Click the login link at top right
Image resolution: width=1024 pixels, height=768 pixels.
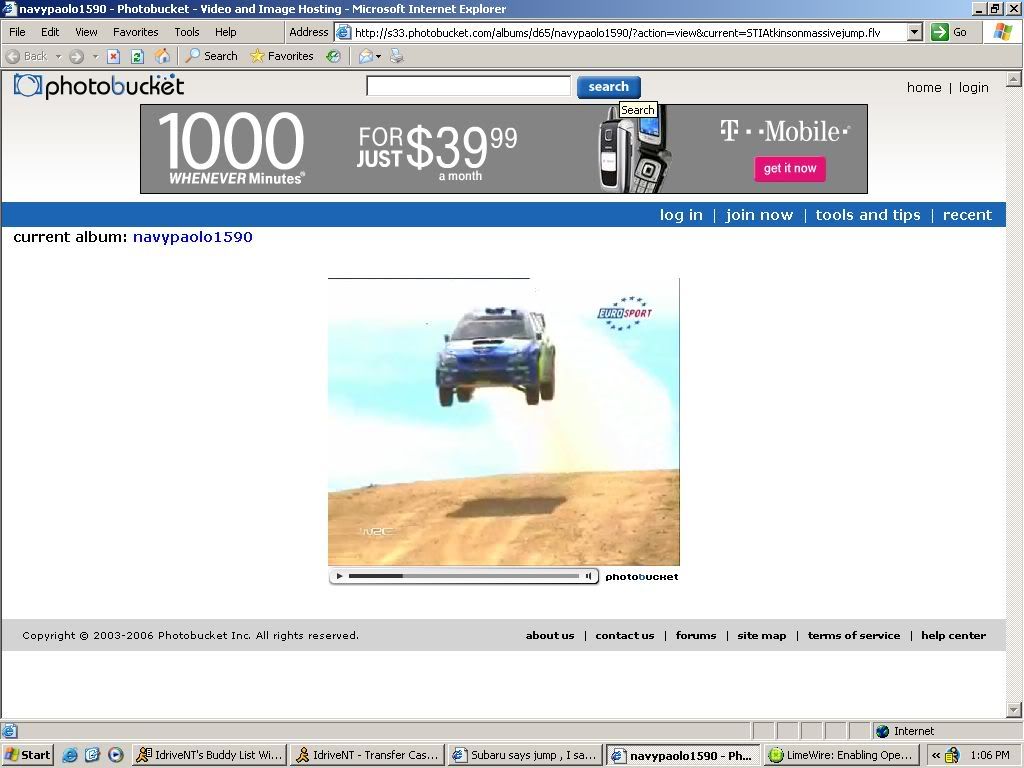[974, 88]
